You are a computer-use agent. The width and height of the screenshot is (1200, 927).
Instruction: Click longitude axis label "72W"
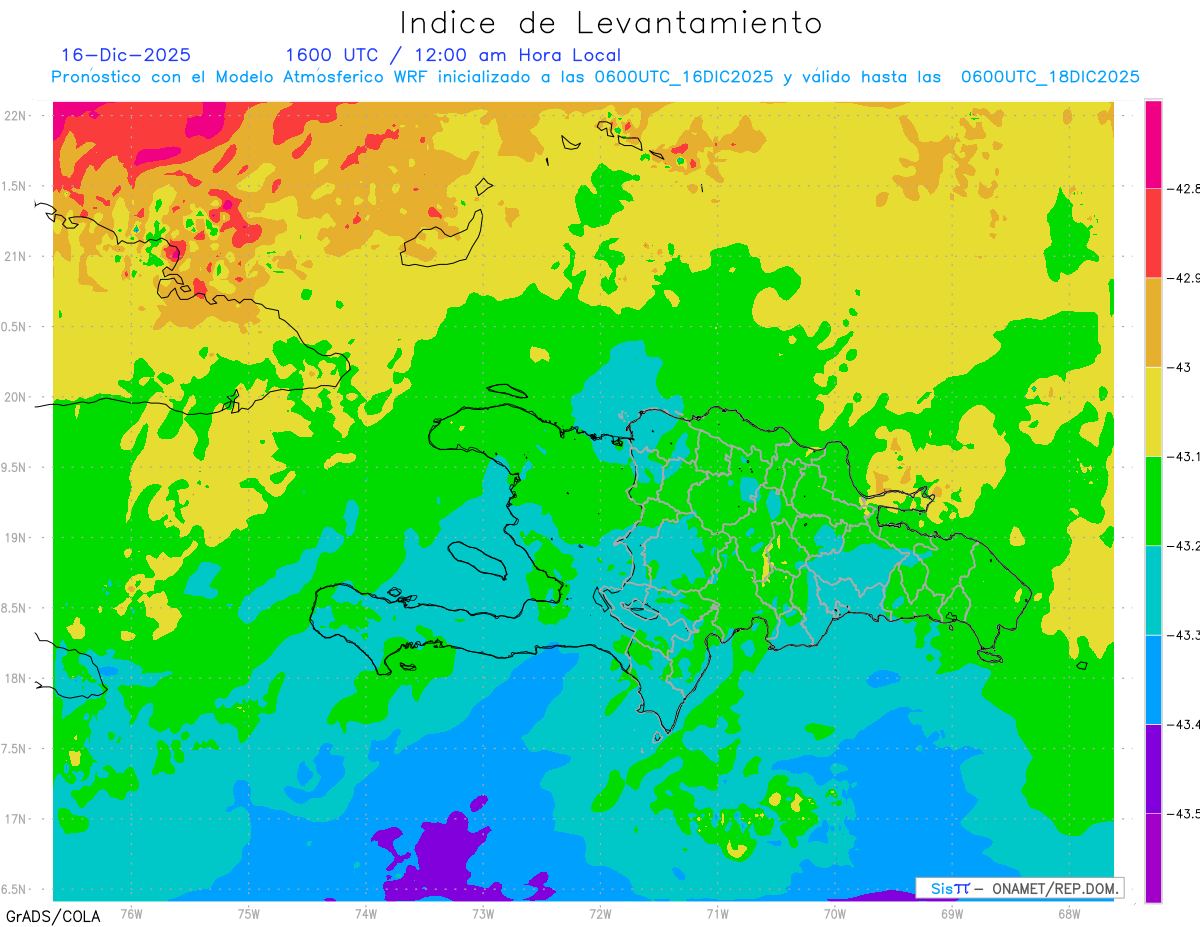tap(600, 913)
